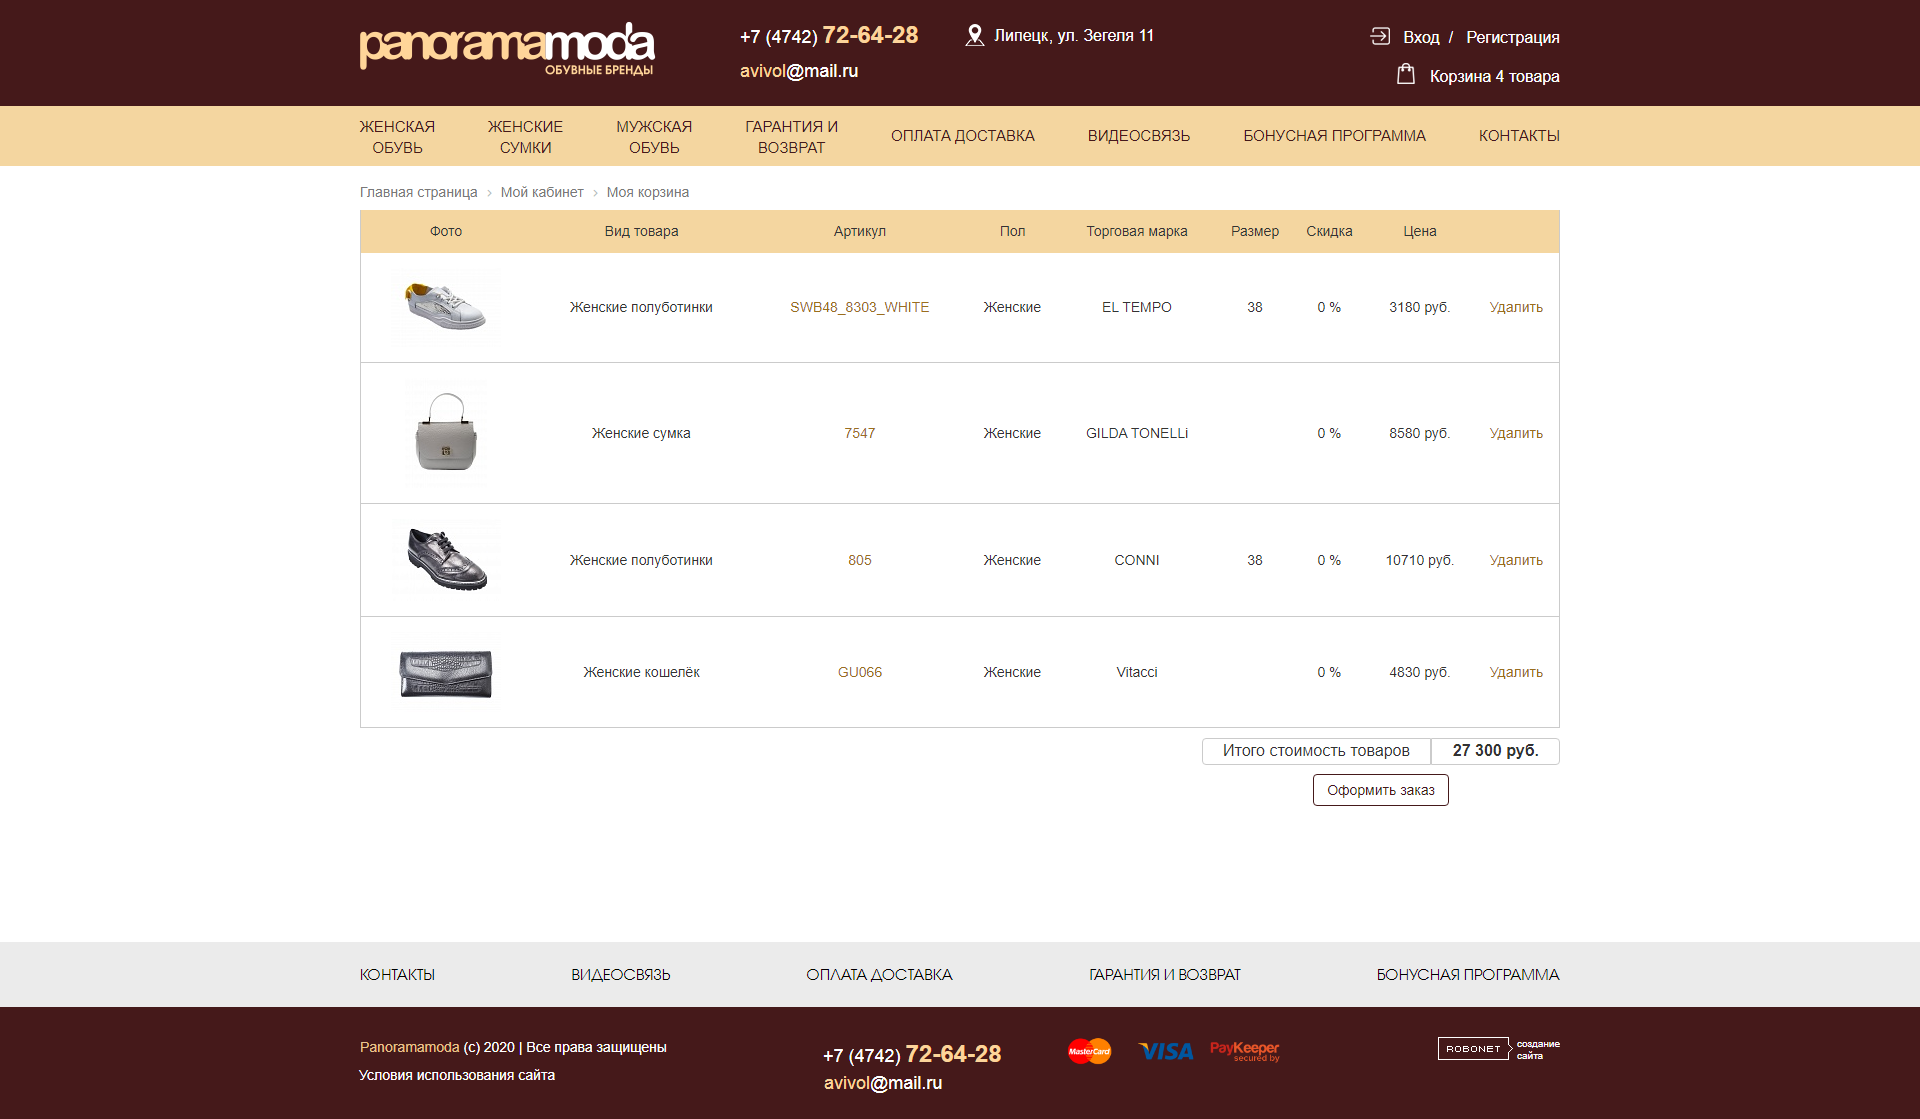The height and width of the screenshot is (1119, 1920).
Task: Click the shopping bag cart icon
Action: click(1406, 74)
